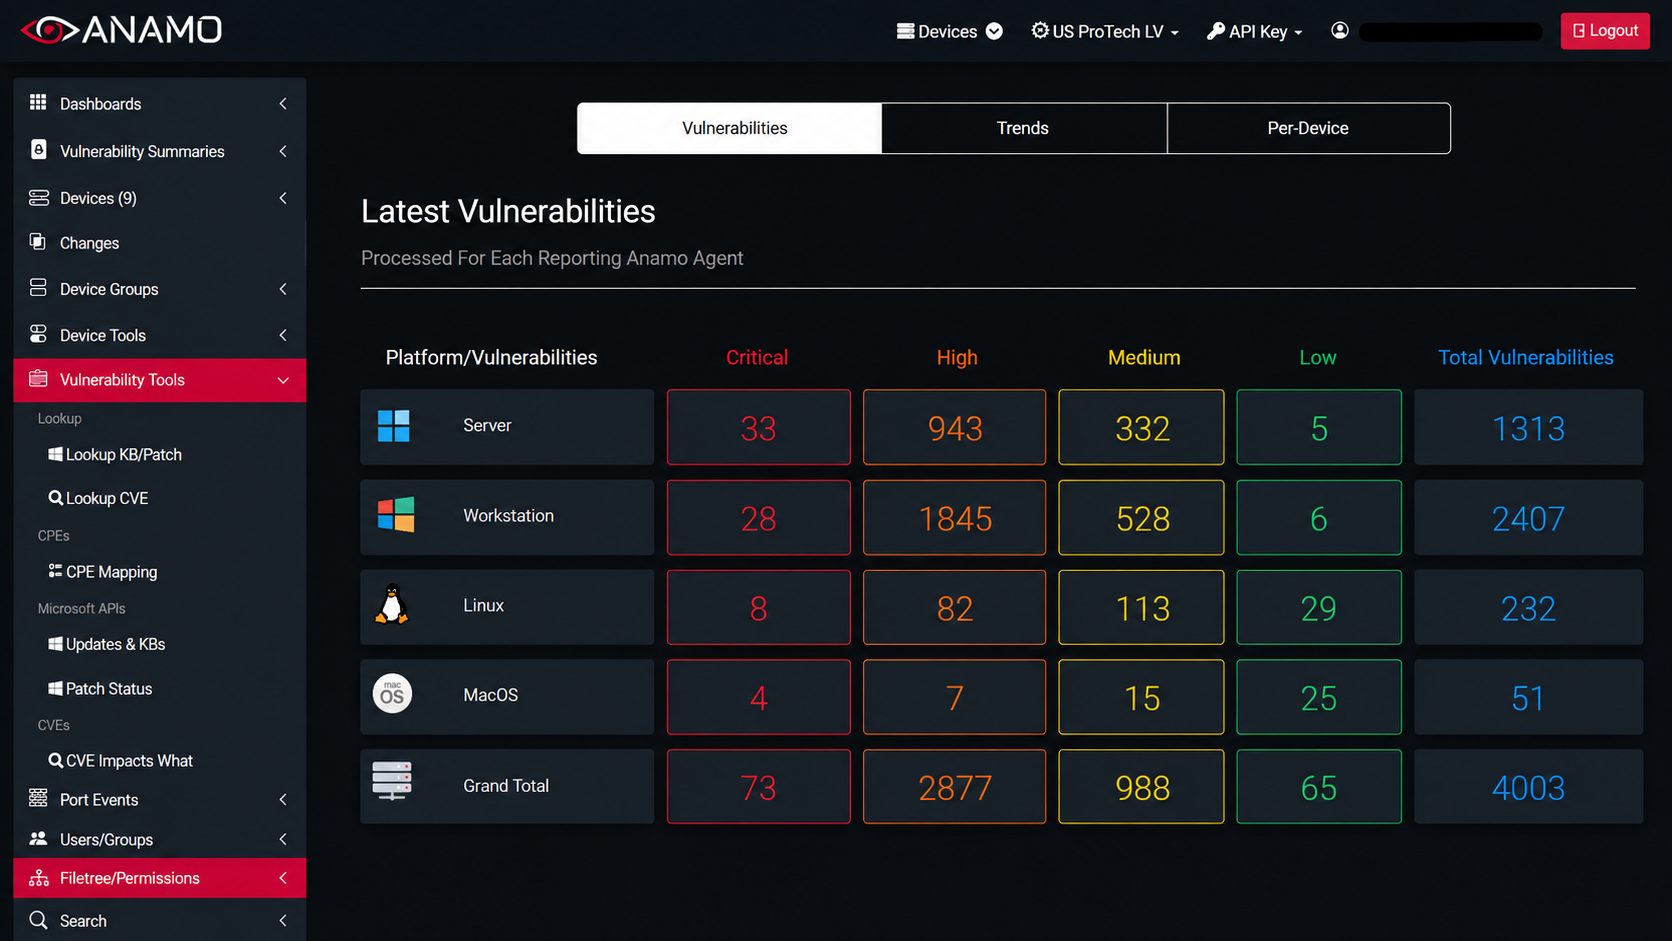Click the user profile icon in header
Image resolution: width=1672 pixels, height=941 pixels.
(1340, 31)
